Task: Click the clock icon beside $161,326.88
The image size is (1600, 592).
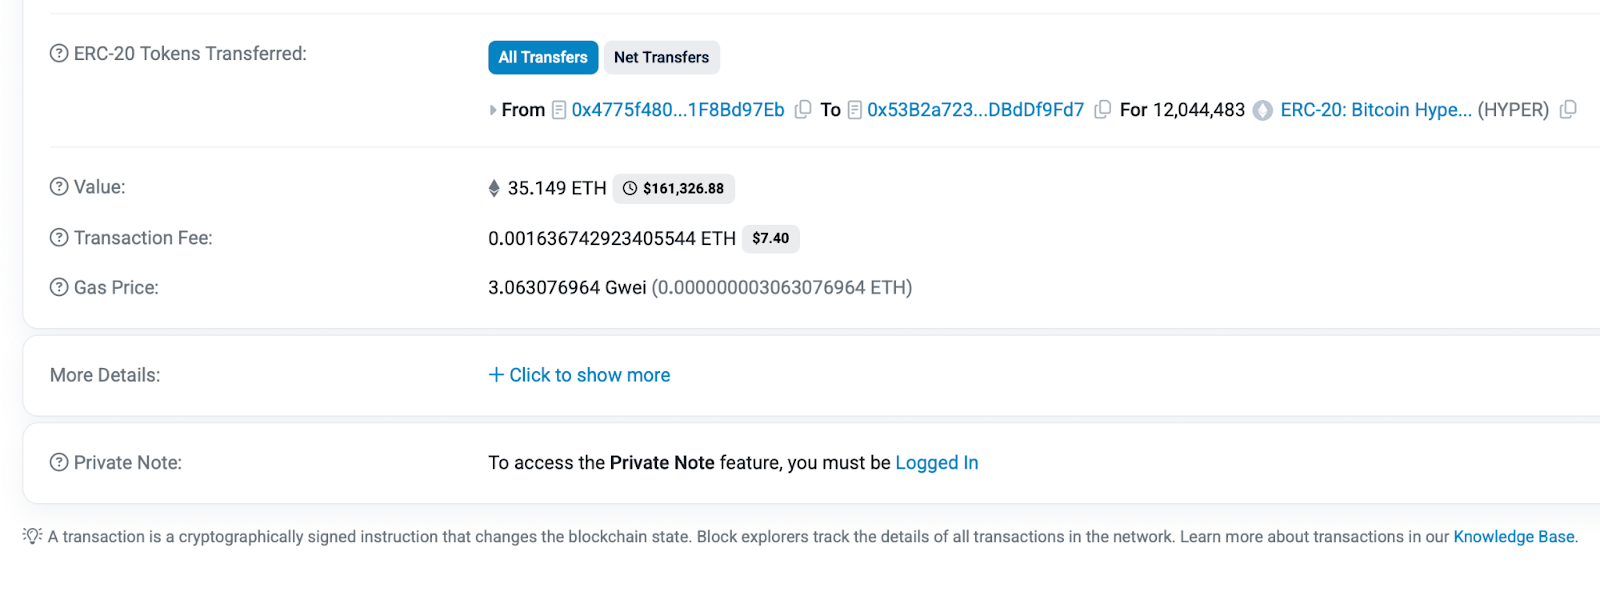Action: click(x=630, y=188)
